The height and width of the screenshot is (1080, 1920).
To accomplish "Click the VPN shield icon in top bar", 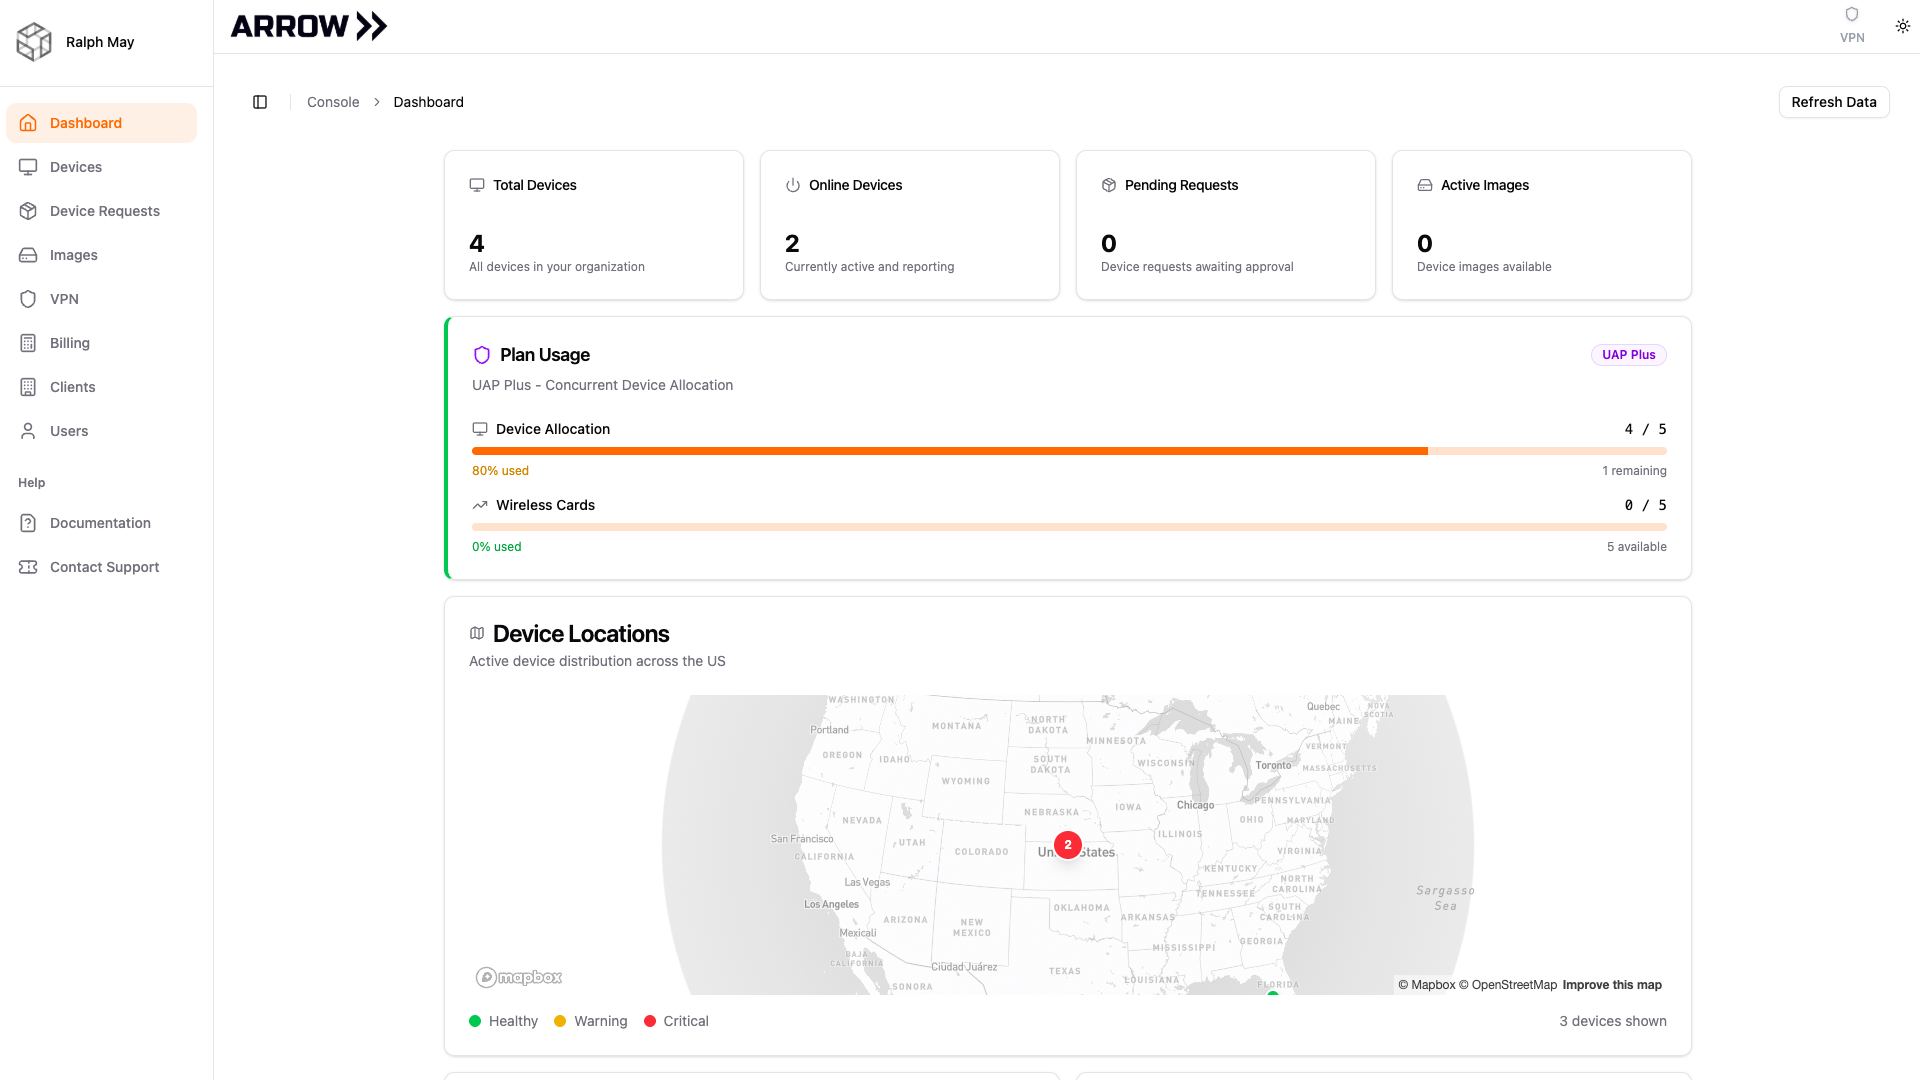I will coord(1852,14).
